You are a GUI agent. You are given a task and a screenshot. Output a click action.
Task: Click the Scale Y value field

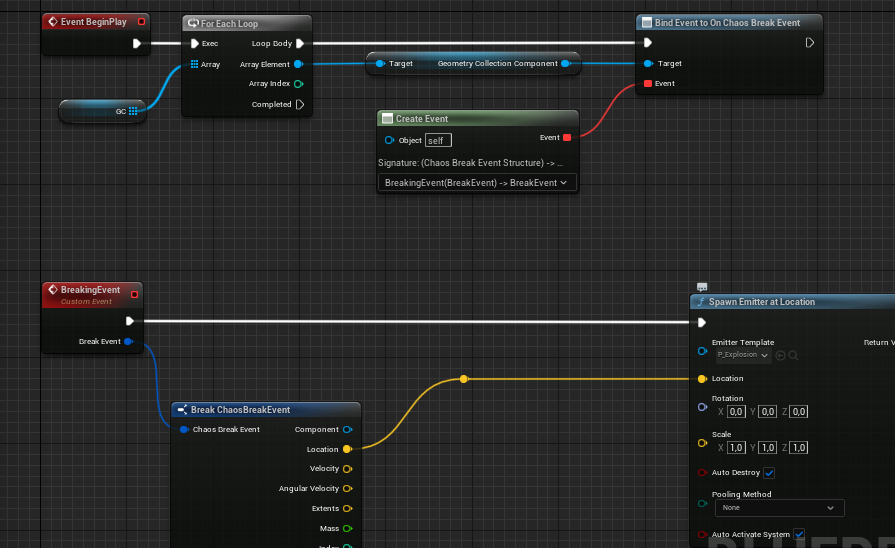(x=768, y=448)
